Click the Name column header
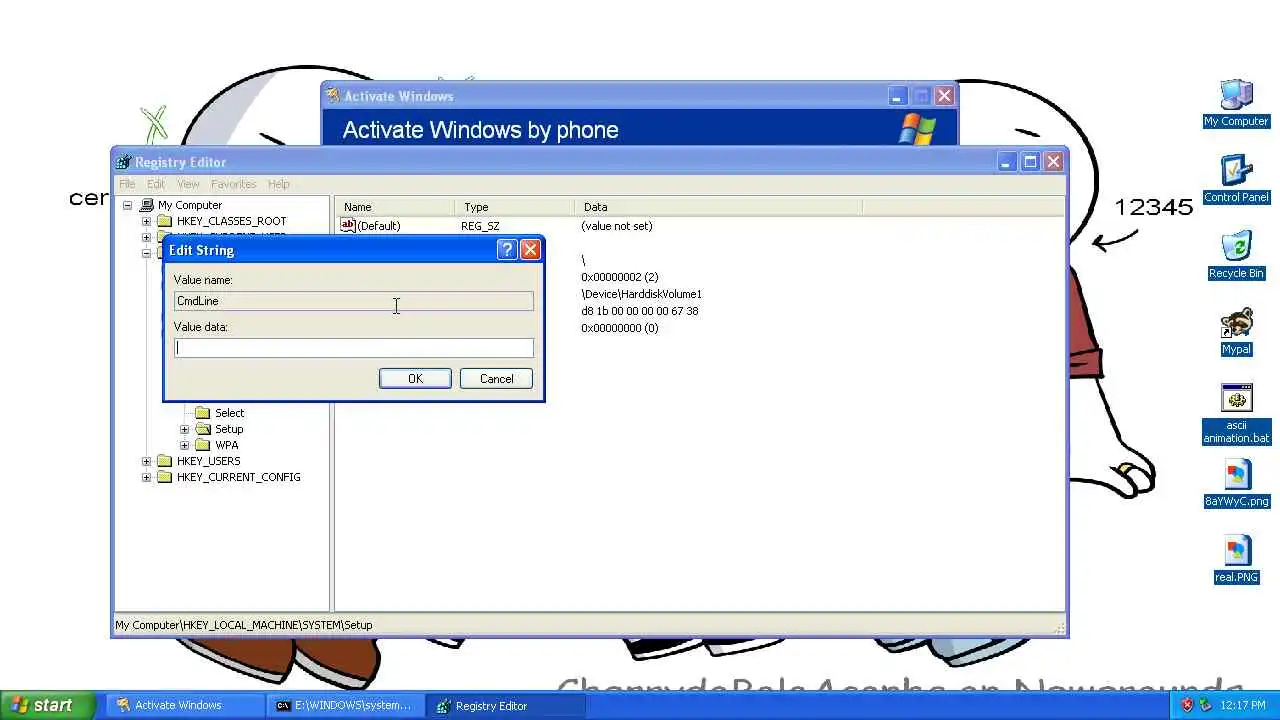Screen dimensions: 1280x720 (395, 207)
